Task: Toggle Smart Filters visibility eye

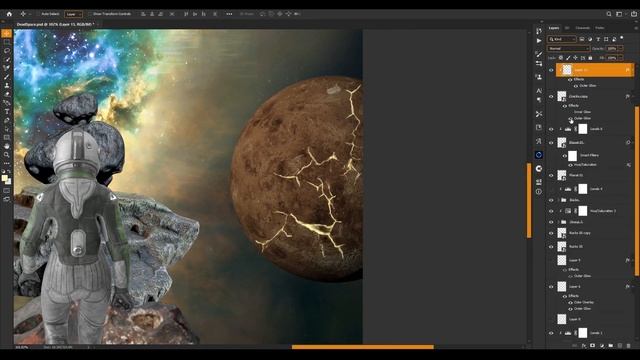Action: click(565, 156)
